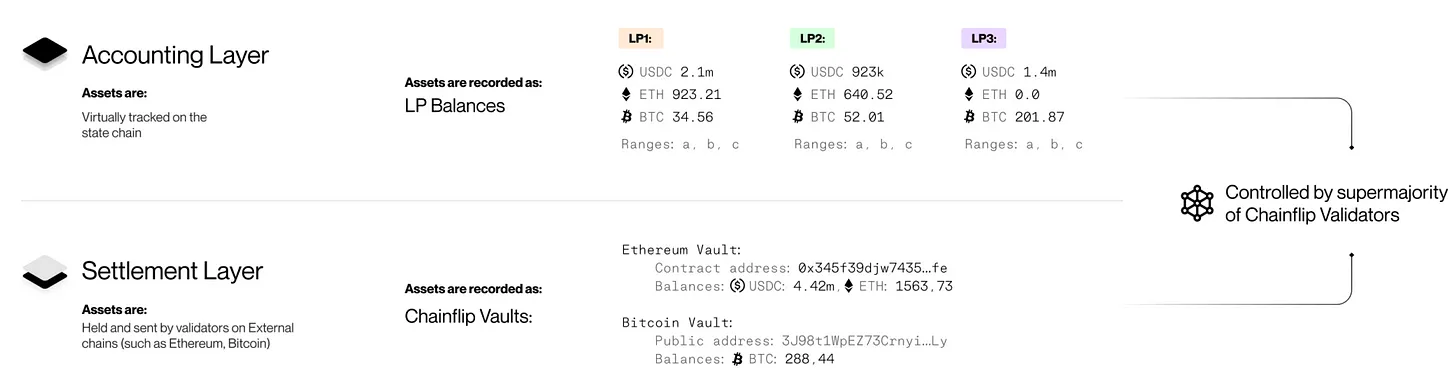Image resolution: width=1456 pixels, height=383 pixels.
Task: Click the Ethereum contract address 0x345f39djw7435…fe
Action: 872,268
